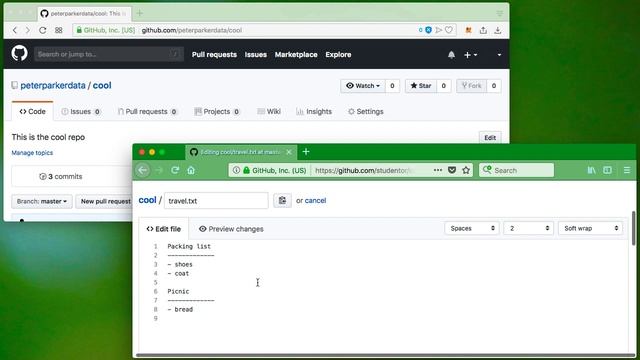Open the Soft wrap mode dropdown
640x360 pixels.
pos(591,228)
